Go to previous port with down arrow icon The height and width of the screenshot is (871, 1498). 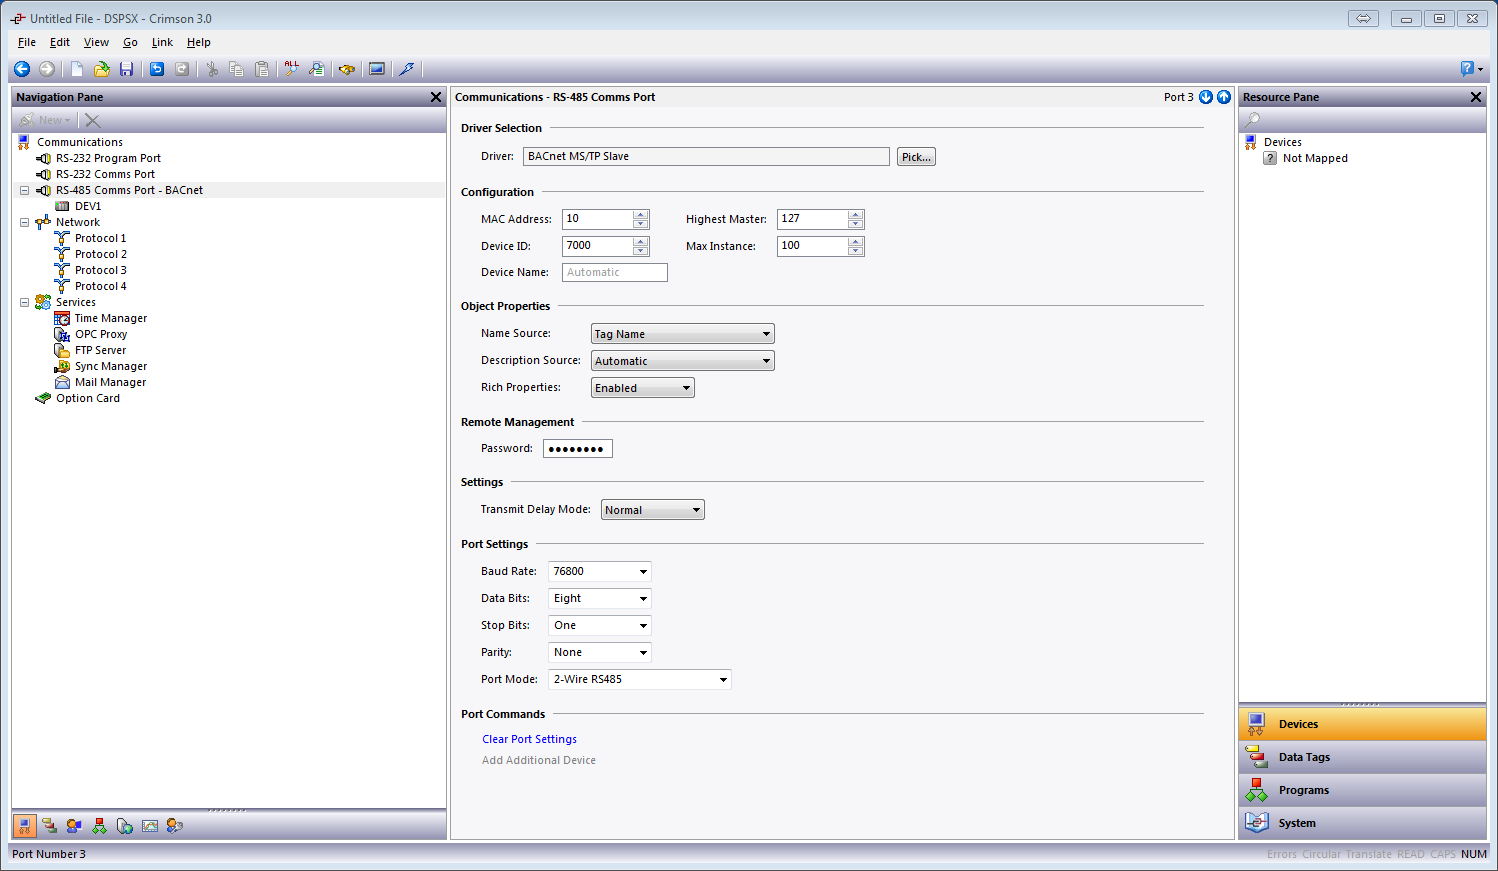tap(1206, 97)
